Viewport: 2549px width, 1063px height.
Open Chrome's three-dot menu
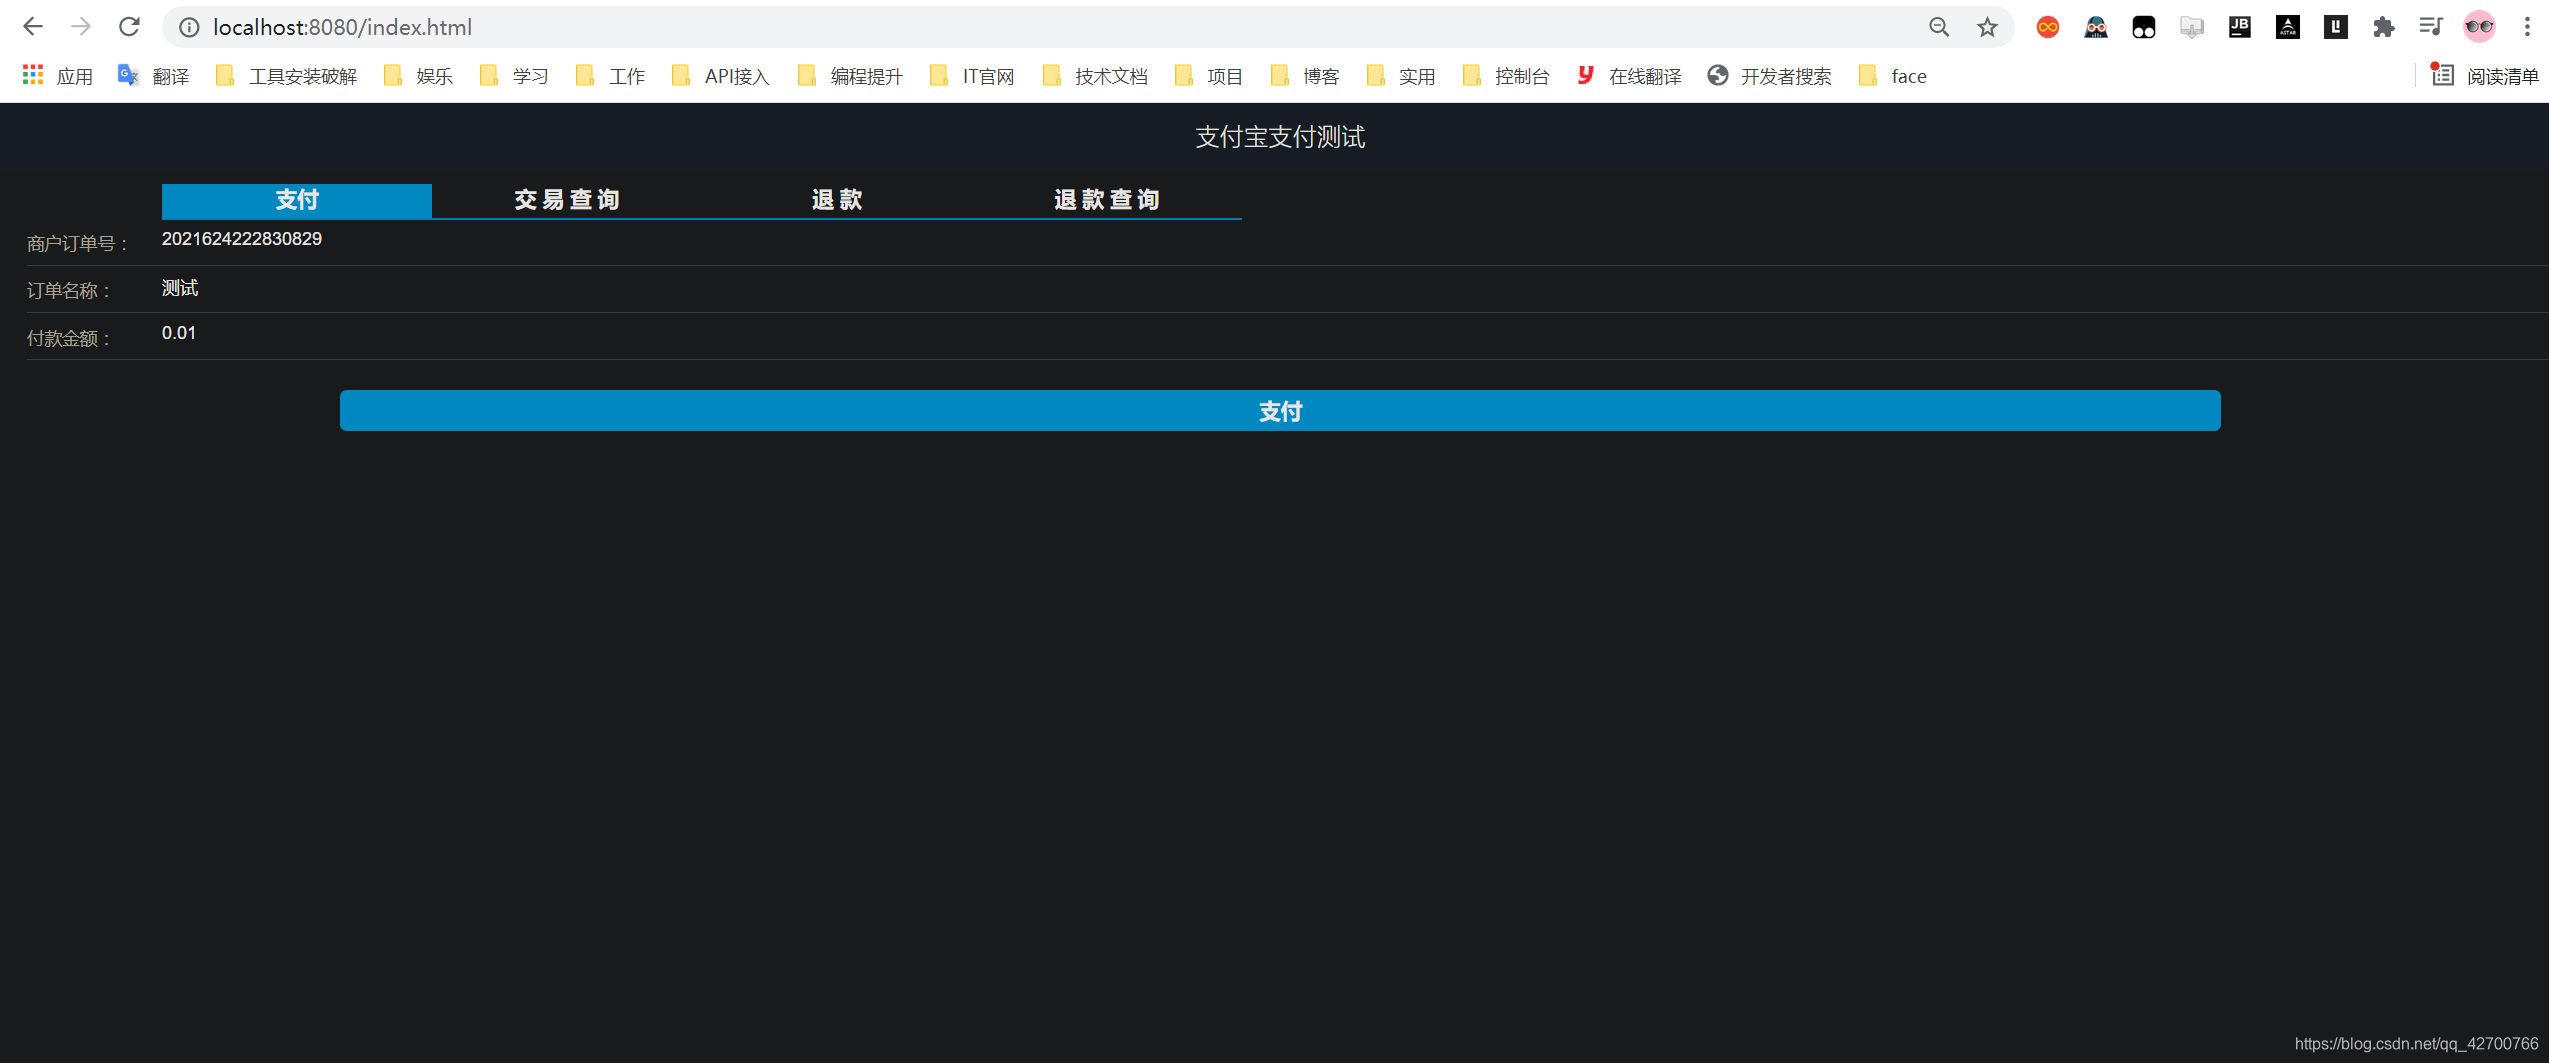2527,27
